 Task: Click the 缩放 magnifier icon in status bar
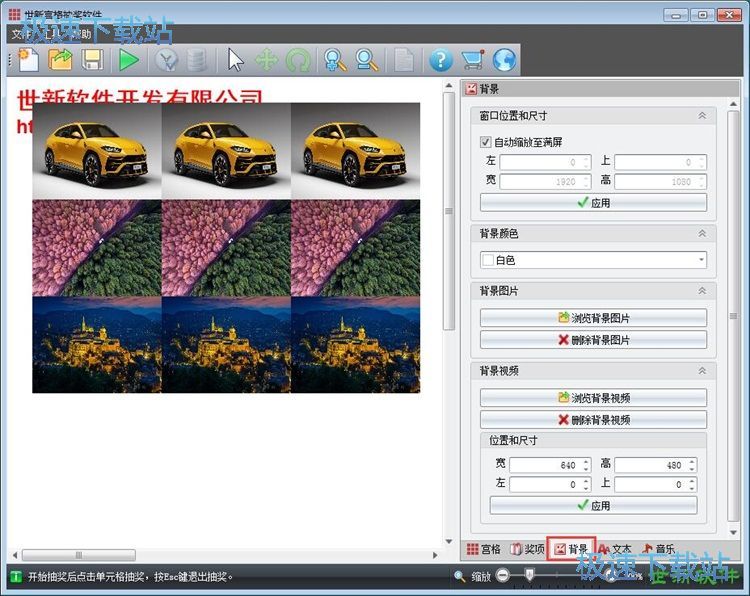[460, 576]
